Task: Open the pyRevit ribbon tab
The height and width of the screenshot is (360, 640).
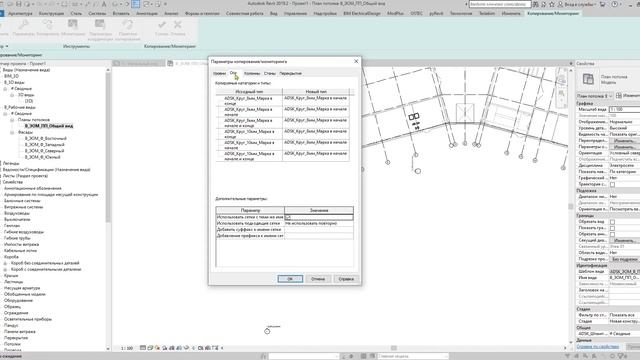Action: [x=436, y=13]
